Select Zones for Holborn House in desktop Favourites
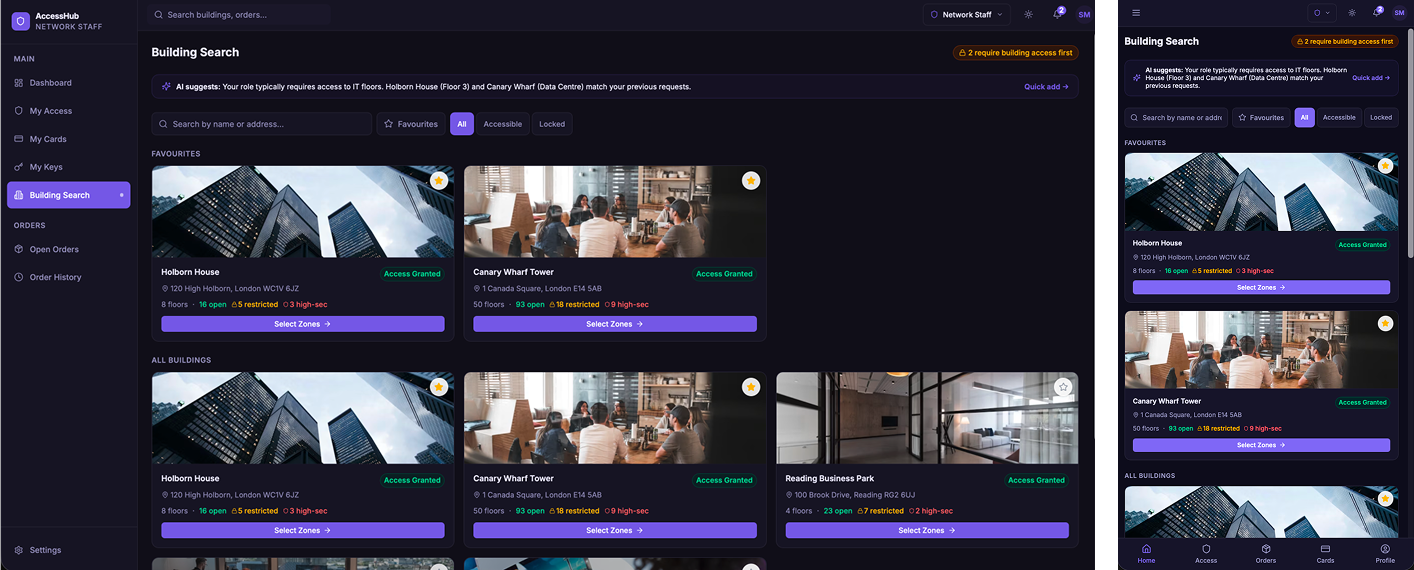Image resolution: width=1414 pixels, height=570 pixels. 303,324
